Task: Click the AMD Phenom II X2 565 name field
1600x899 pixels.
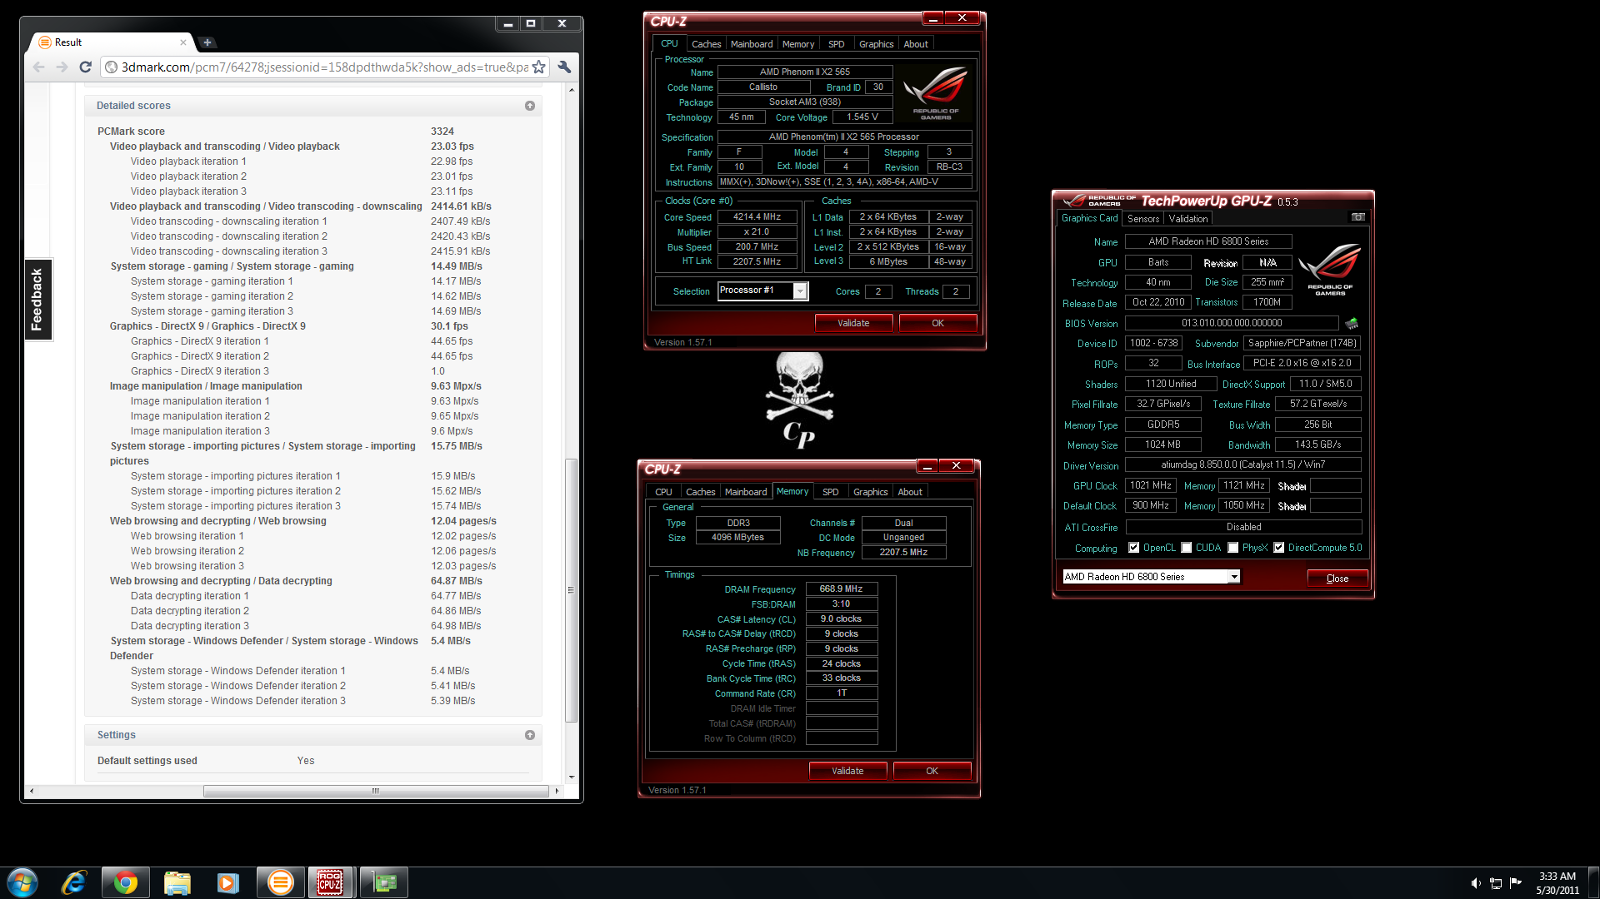Action: [x=805, y=72]
